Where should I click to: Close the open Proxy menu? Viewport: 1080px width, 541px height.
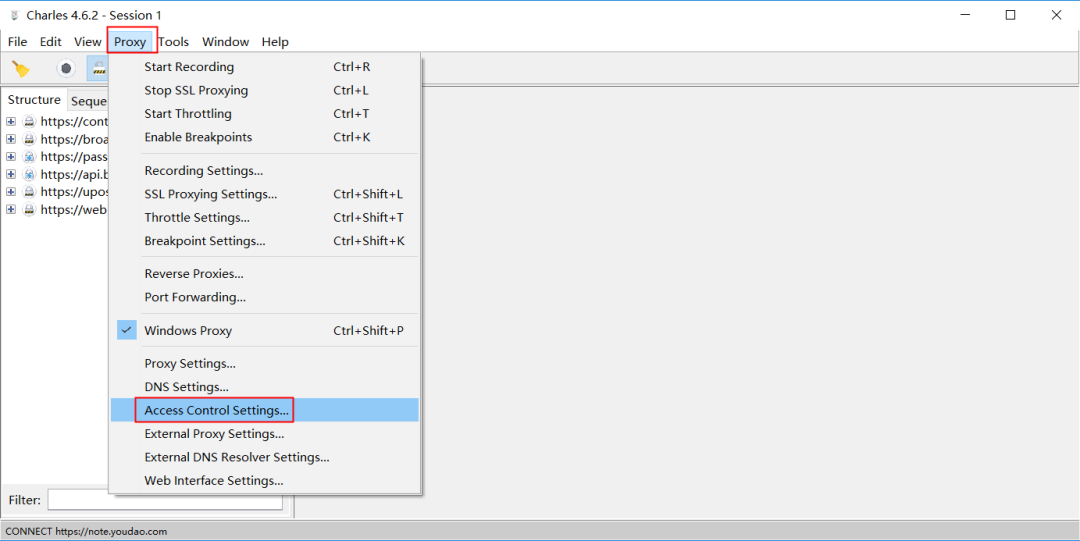(130, 42)
